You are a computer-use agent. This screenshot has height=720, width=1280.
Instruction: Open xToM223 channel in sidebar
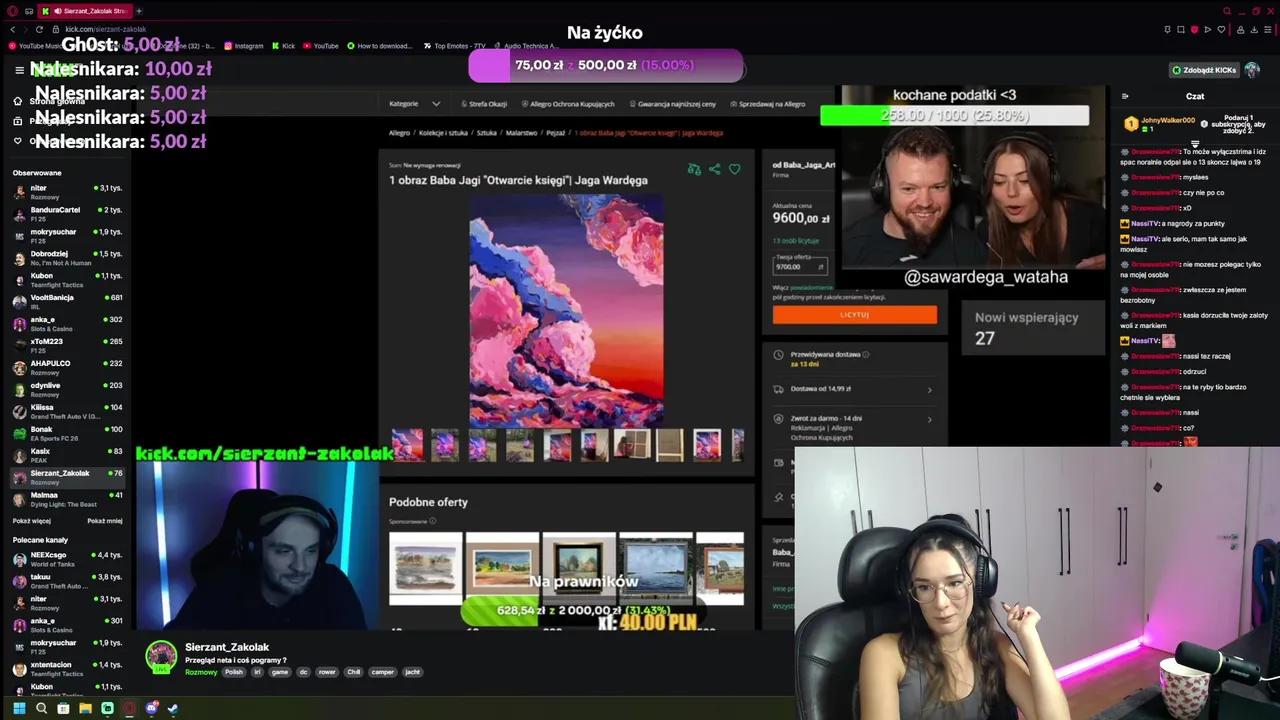tap(67, 346)
